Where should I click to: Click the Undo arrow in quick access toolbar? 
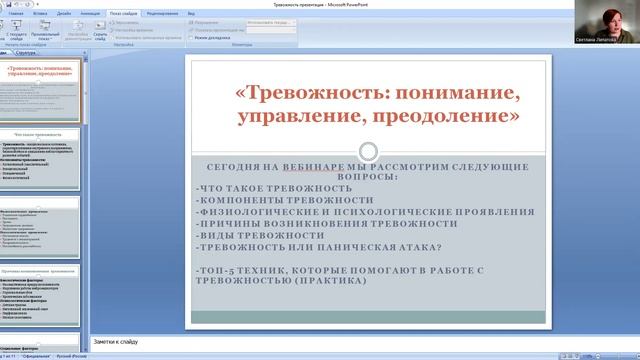coord(17,4)
